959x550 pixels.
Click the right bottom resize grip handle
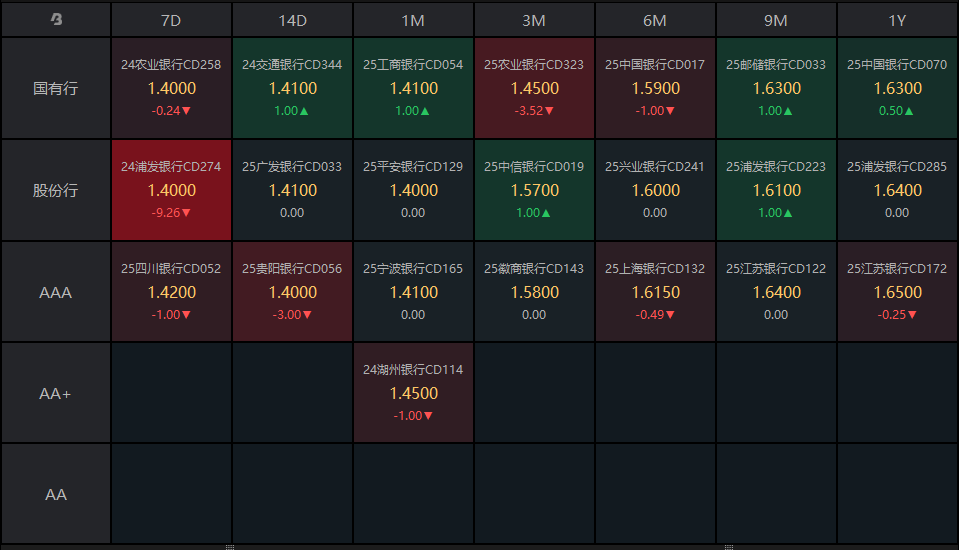pos(728,547)
